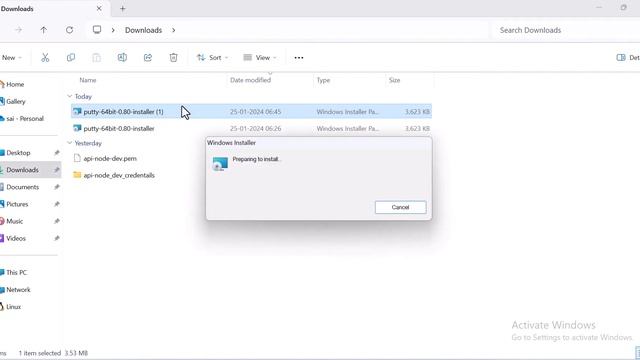Select api-node-dev.pem file name

pos(110,158)
